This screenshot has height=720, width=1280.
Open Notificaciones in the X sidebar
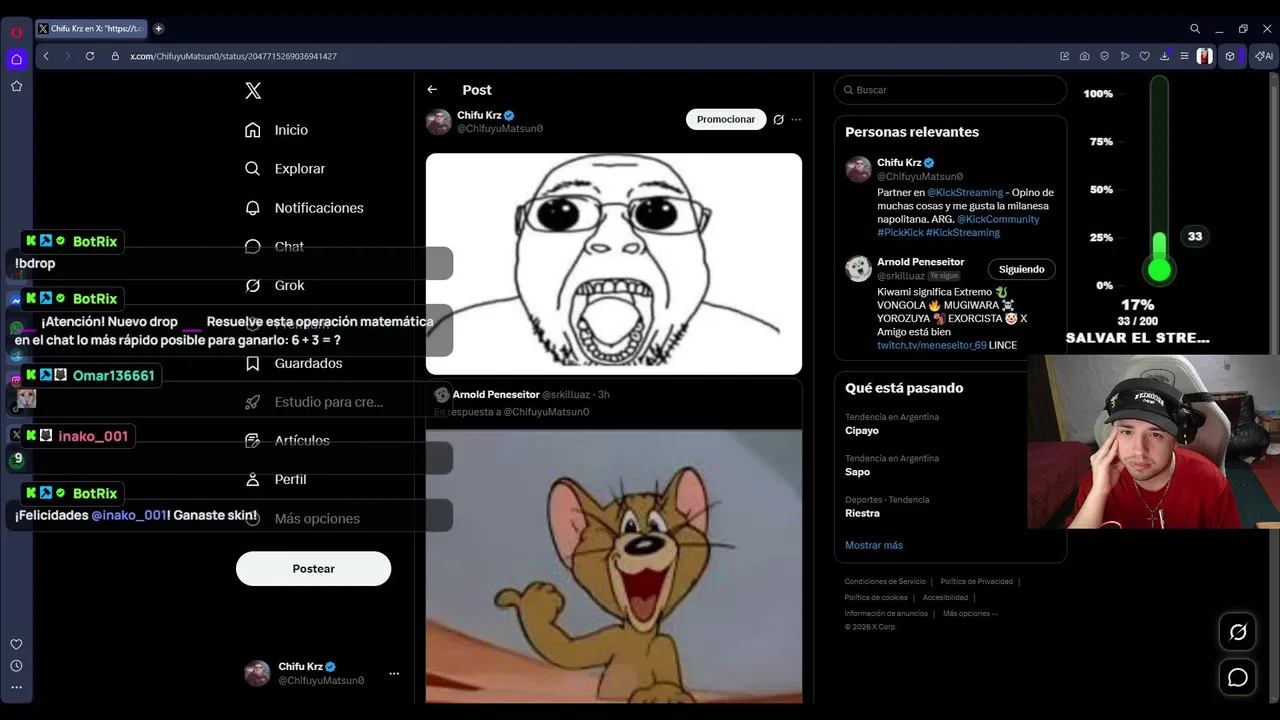305,208
